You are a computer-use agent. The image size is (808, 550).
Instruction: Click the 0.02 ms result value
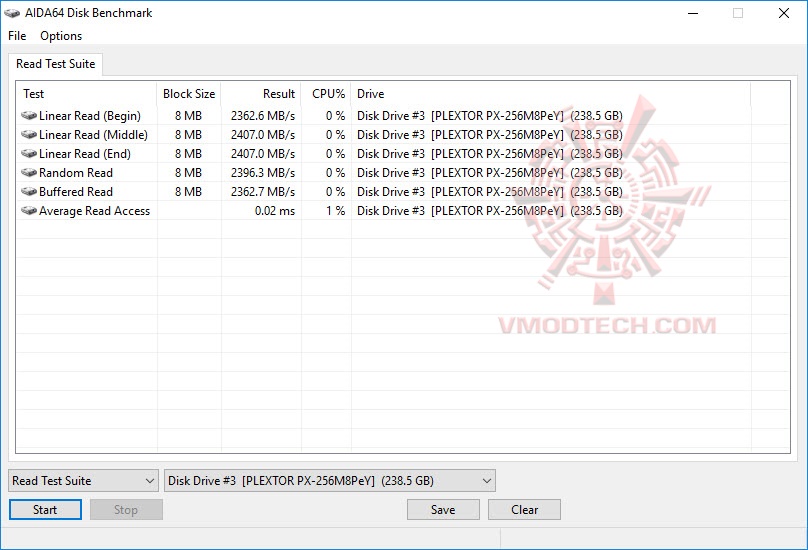click(x=275, y=211)
